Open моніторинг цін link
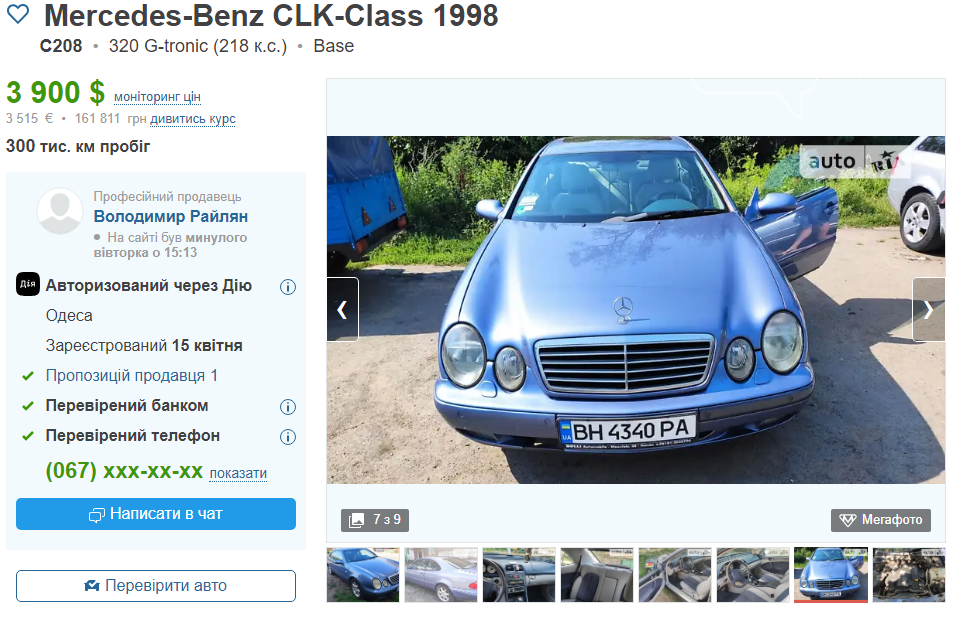The width and height of the screenshot is (960, 618). pos(157,97)
